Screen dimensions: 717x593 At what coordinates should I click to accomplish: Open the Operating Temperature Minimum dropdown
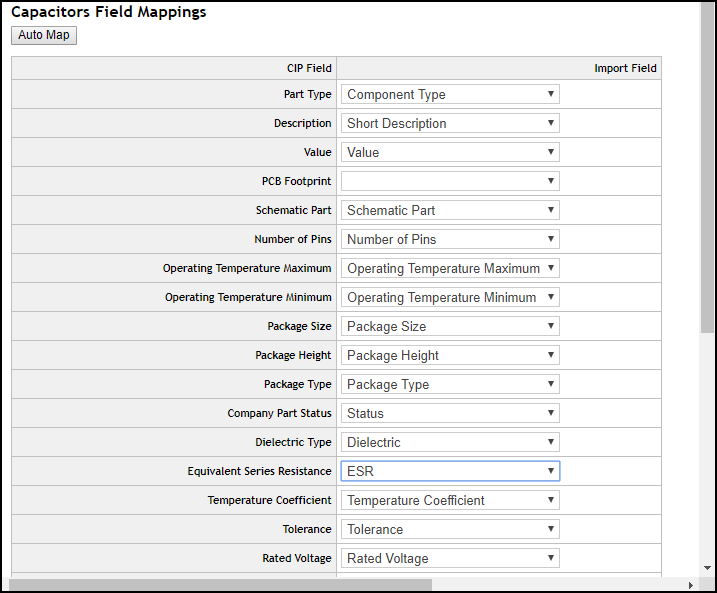(450, 297)
